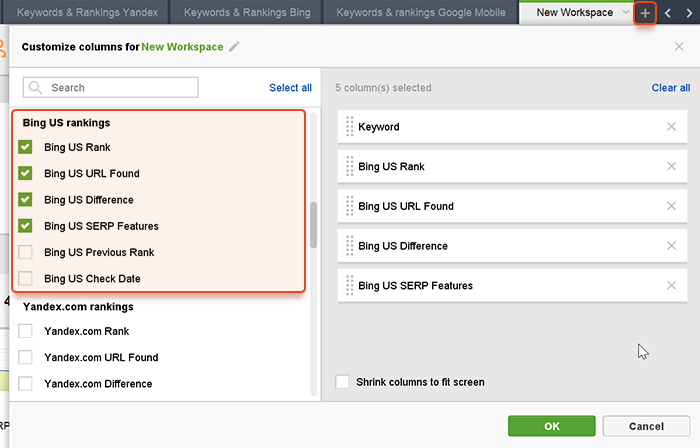Grab the Keyword column drag handle
700x448 pixels.
coord(350,127)
